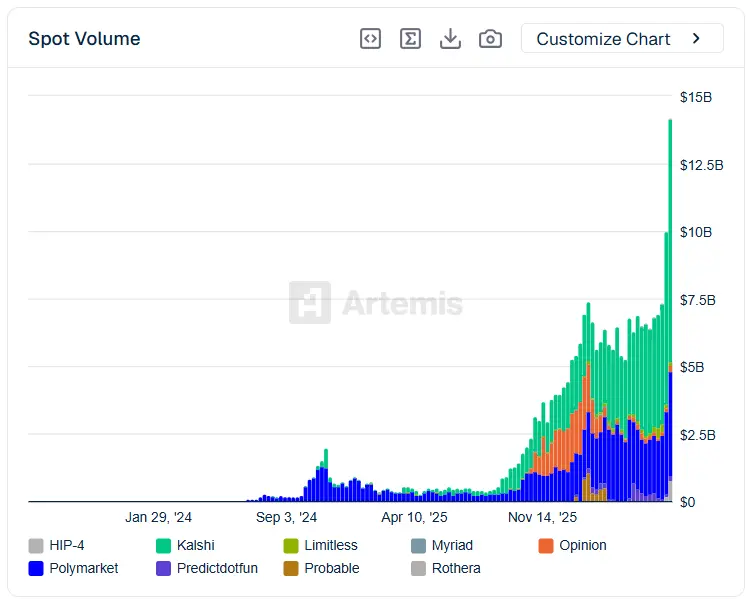Click the Spot Volume chart title
The width and height of the screenshot is (746, 602).
84,39
